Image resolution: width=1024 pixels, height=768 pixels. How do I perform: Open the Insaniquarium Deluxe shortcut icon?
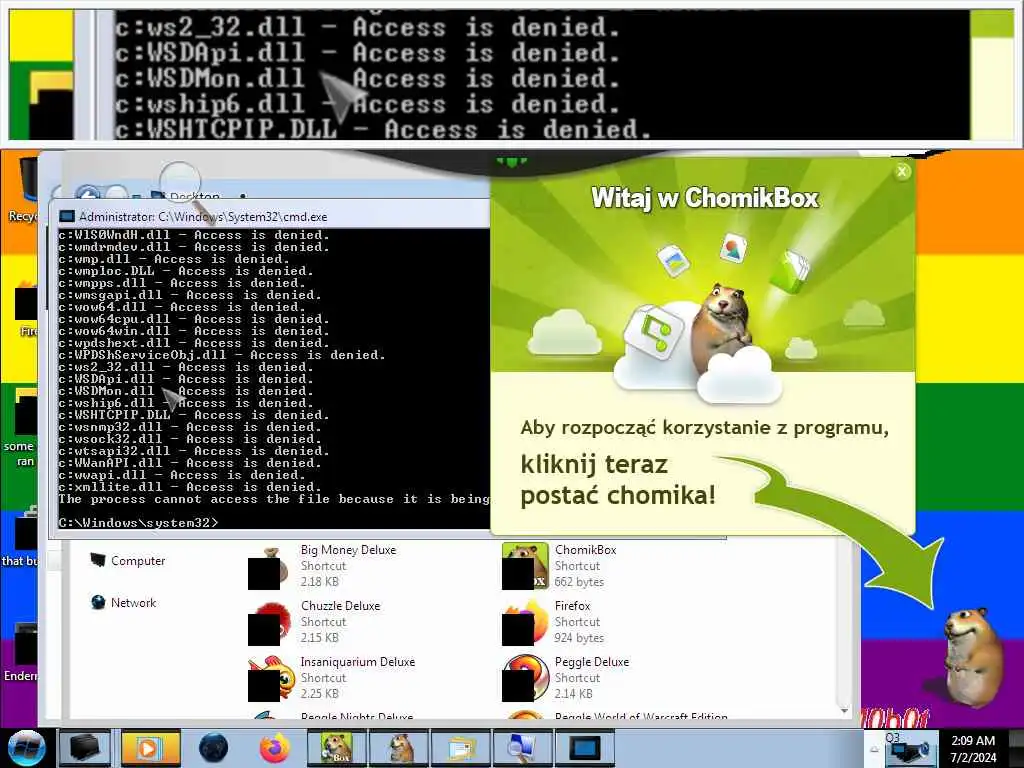click(x=271, y=679)
